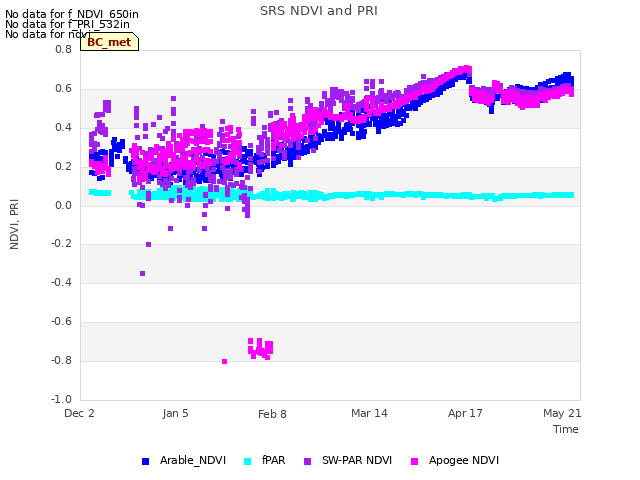Click the chart title SRS NDVI and PRI
This screenshot has height=480, width=640.
(319, 11)
